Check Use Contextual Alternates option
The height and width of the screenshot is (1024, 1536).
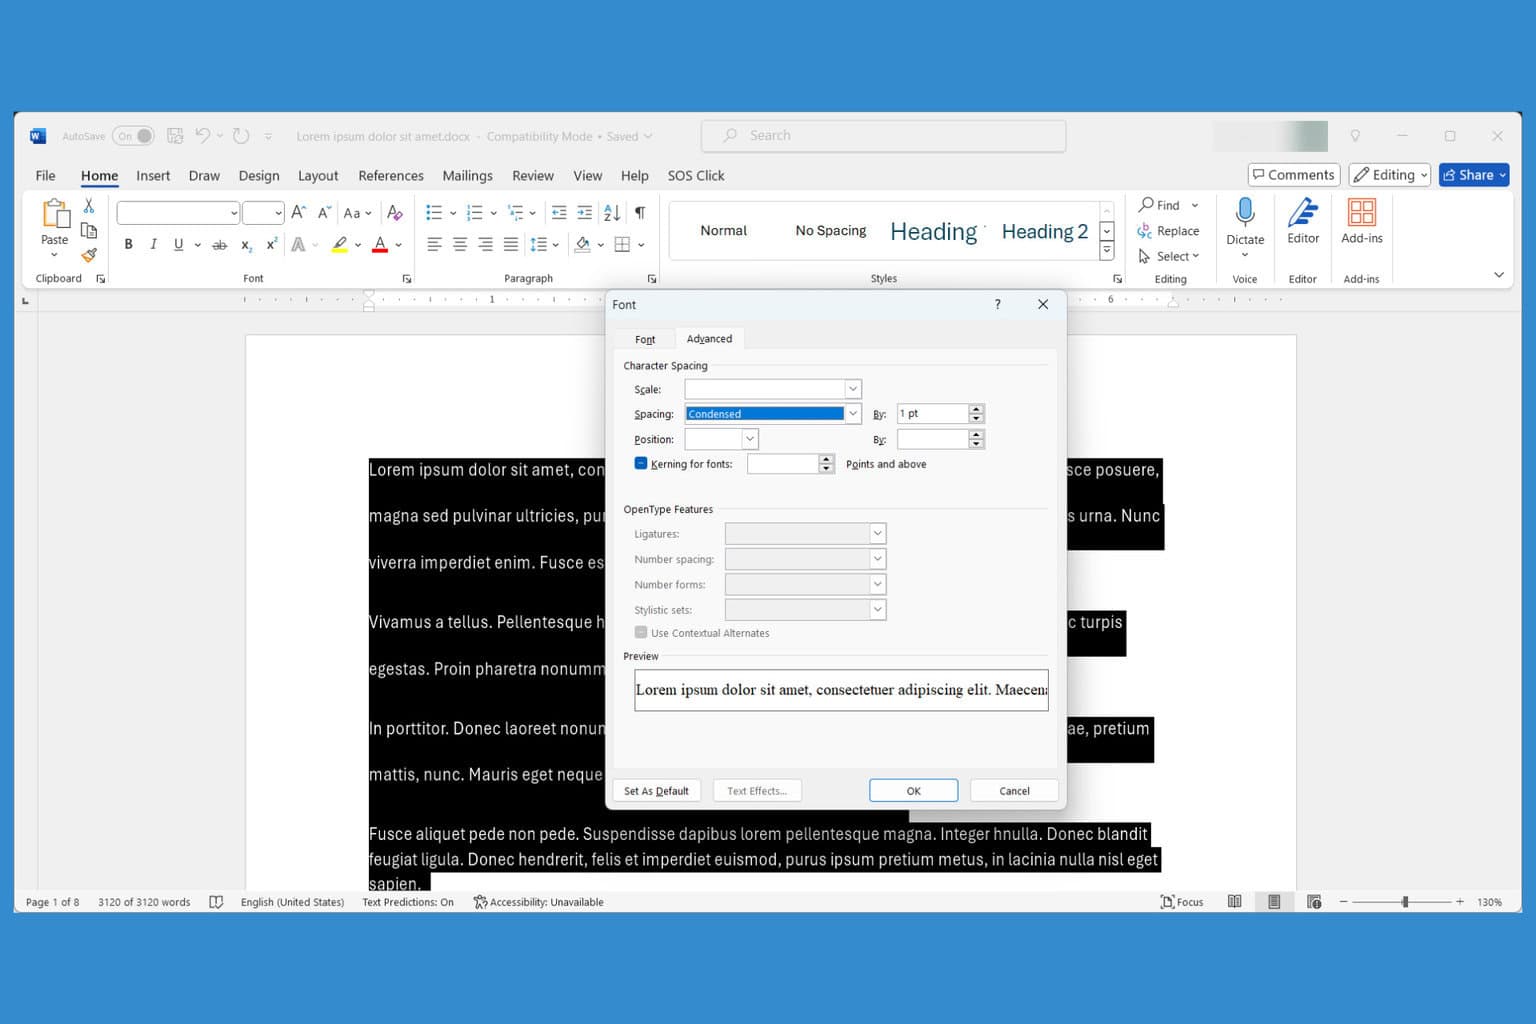pos(641,632)
